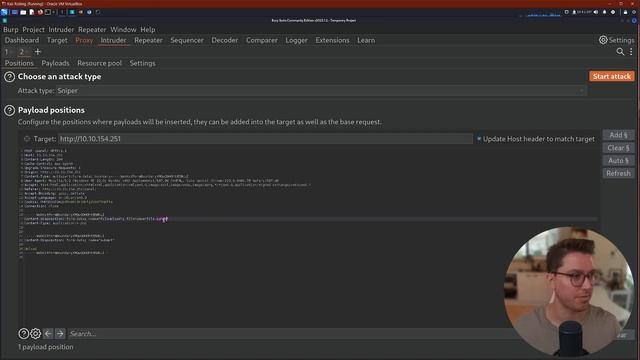The height and width of the screenshot is (360, 640).
Task: Switch to the Comparer tab
Action: [x=262, y=40]
